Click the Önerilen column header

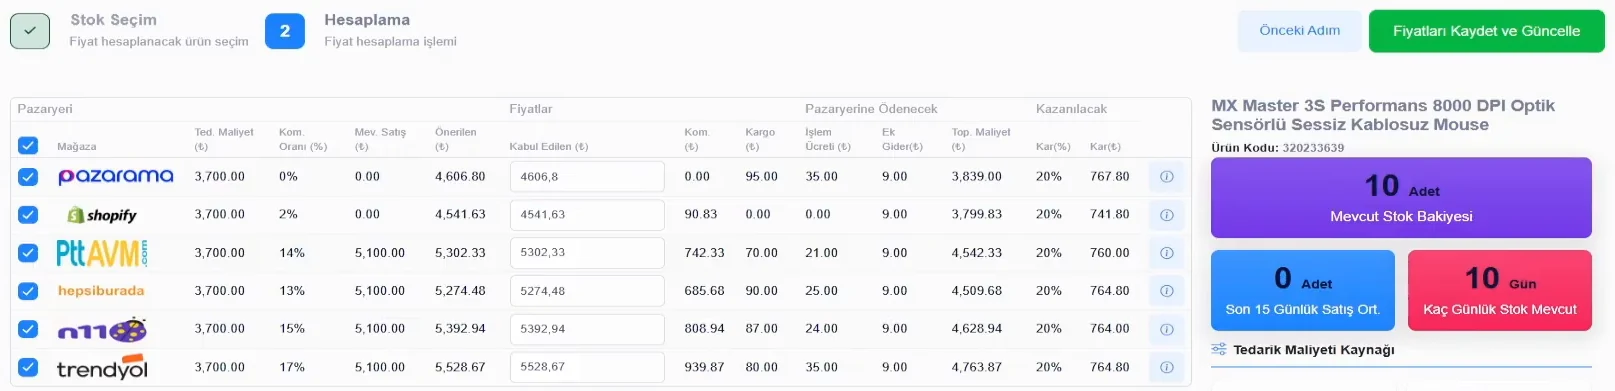[456, 139]
